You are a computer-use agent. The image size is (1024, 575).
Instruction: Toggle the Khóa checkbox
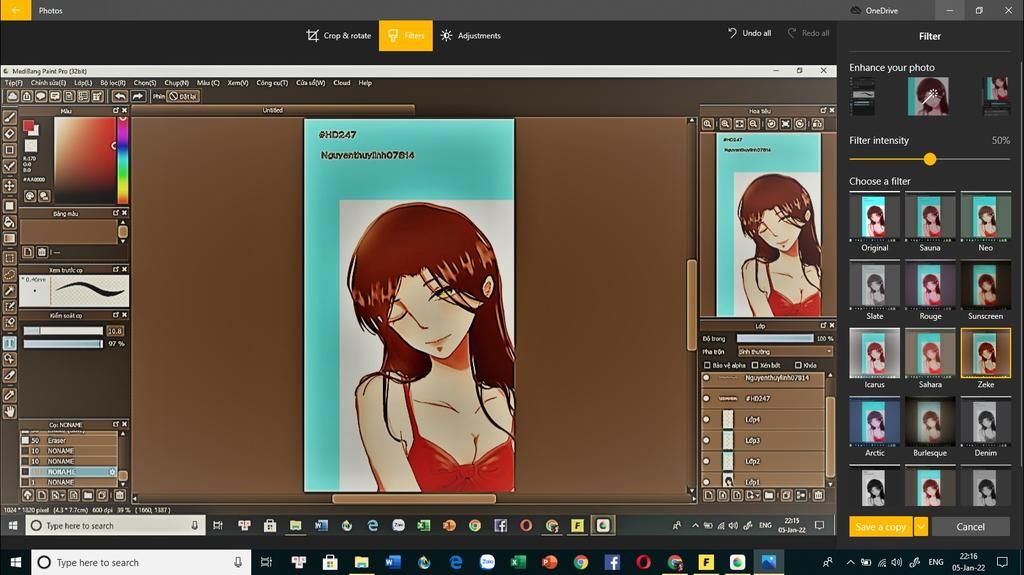pyautogui.click(x=798, y=365)
